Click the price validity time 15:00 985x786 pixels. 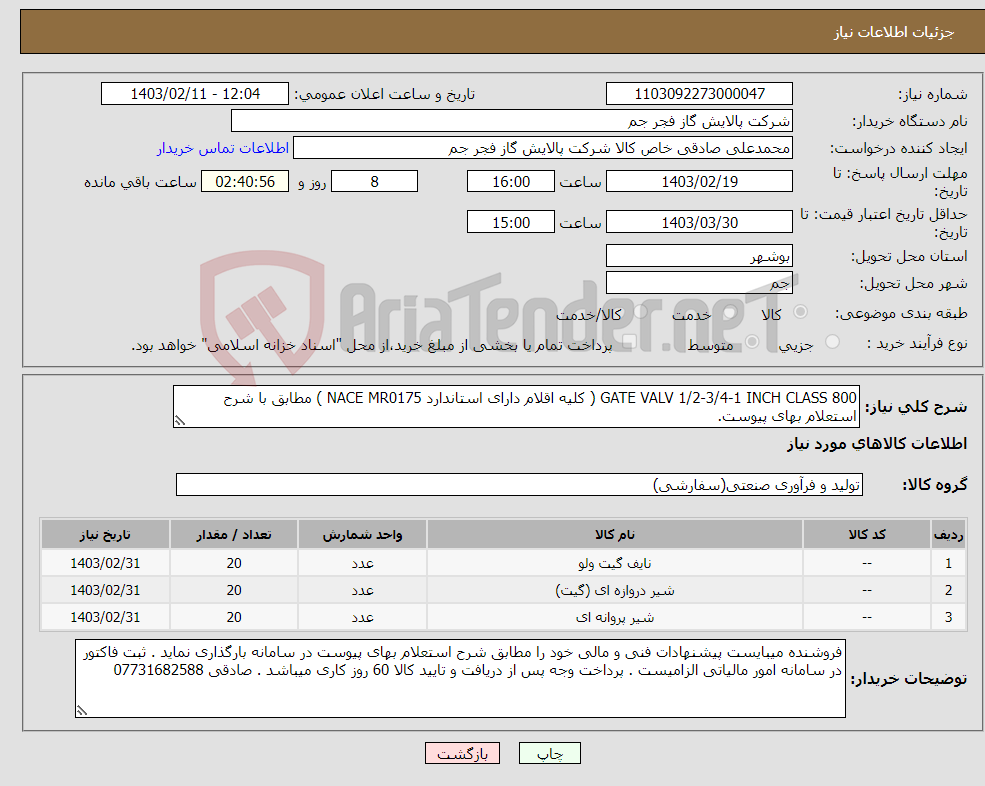click(511, 222)
